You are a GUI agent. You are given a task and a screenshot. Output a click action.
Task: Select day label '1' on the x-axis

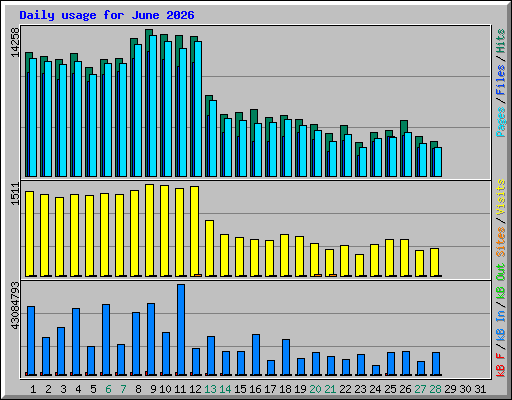point(33,389)
